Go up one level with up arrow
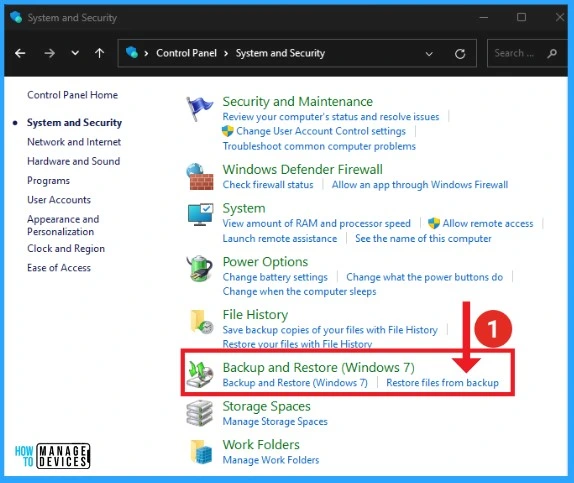The image size is (574, 483). point(99,53)
